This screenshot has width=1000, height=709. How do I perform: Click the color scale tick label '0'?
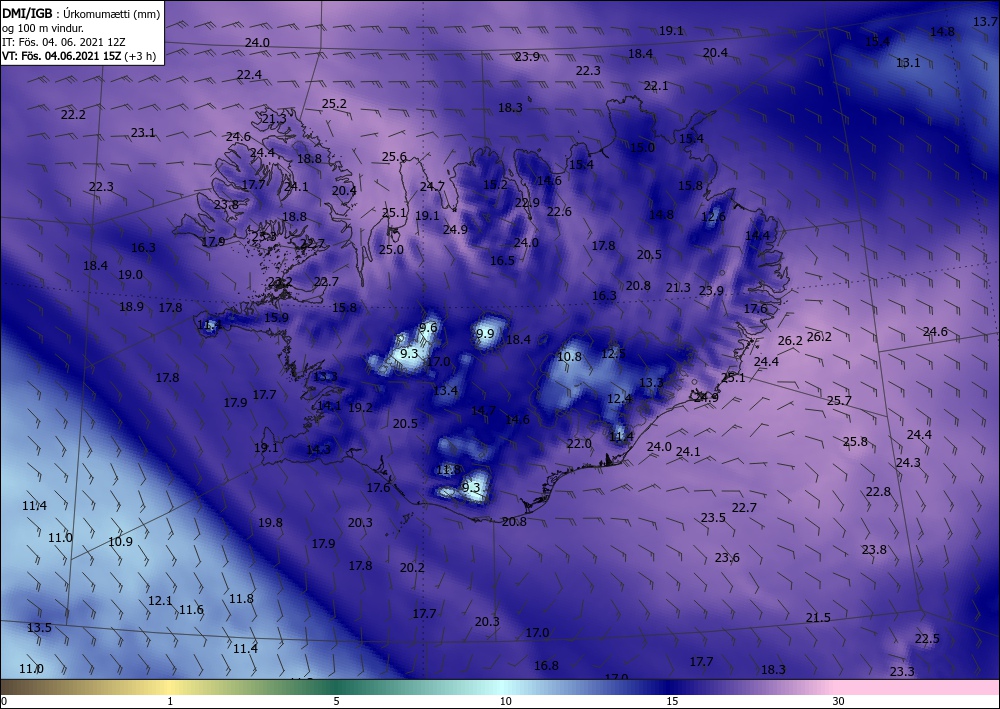pos(4,701)
